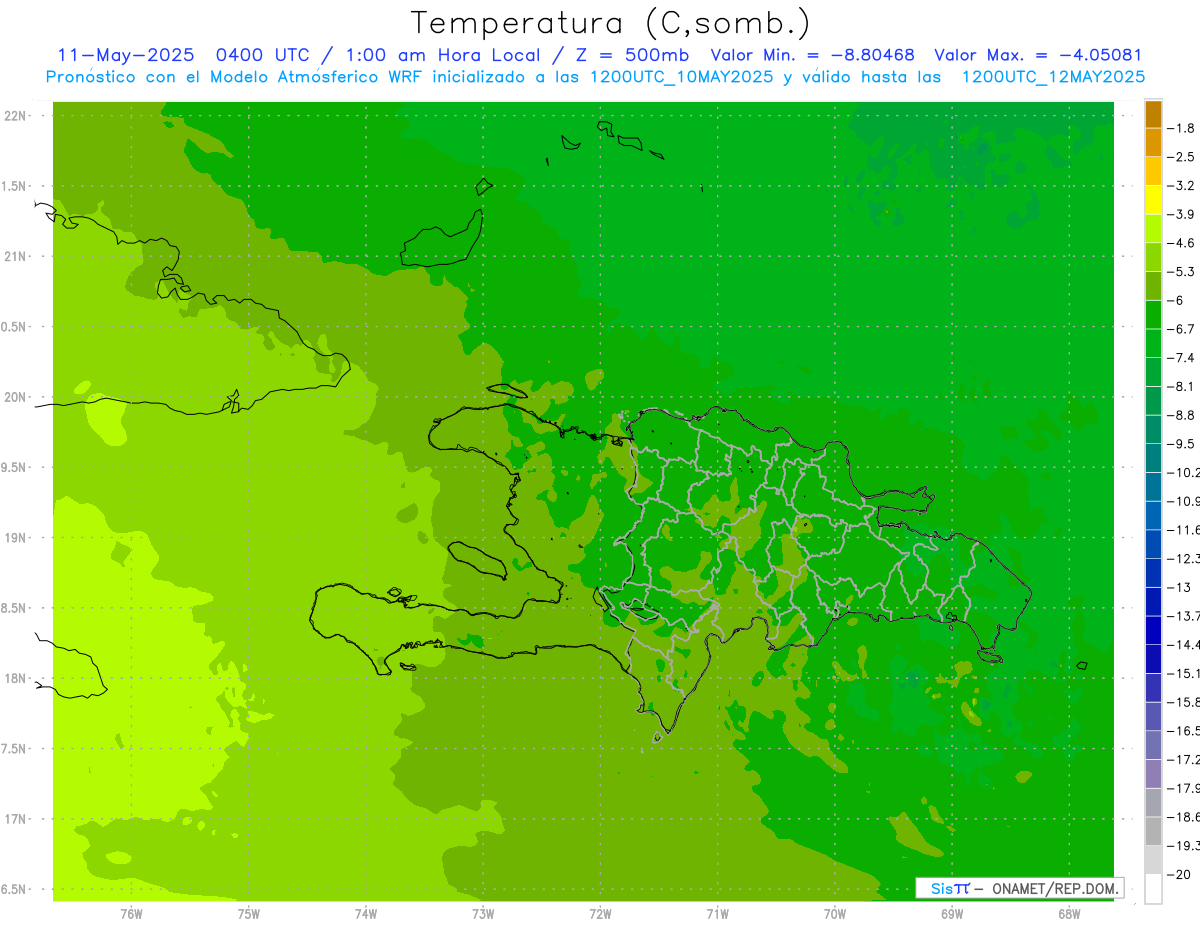This screenshot has height=927, width=1200.
Task: Click the '76W' longitude label
Action: pyautogui.click(x=131, y=913)
